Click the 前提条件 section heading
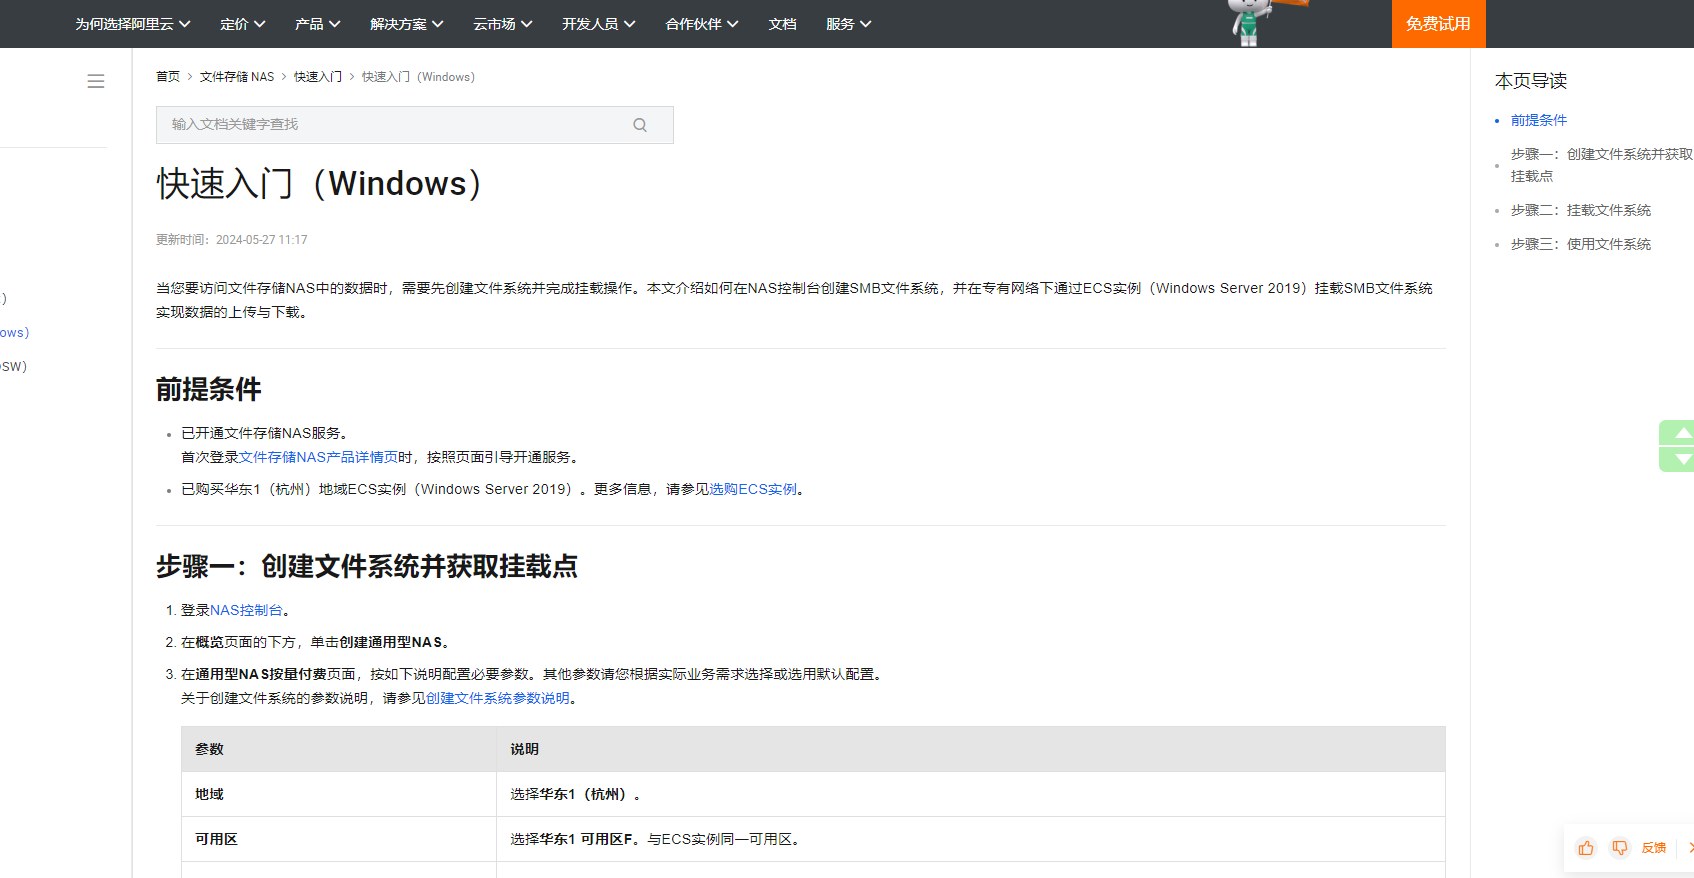The height and width of the screenshot is (878, 1694). [209, 389]
